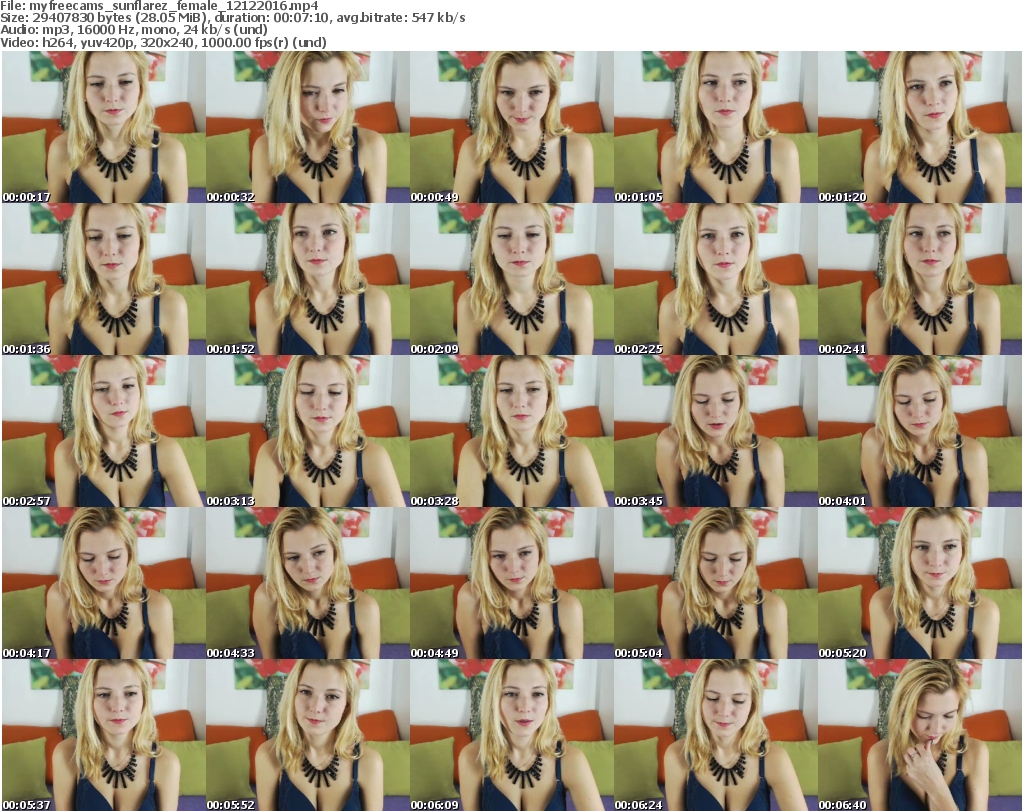Click the thumbnail timestamped 00:02:41
1024x811 pixels.
[920, 279]
